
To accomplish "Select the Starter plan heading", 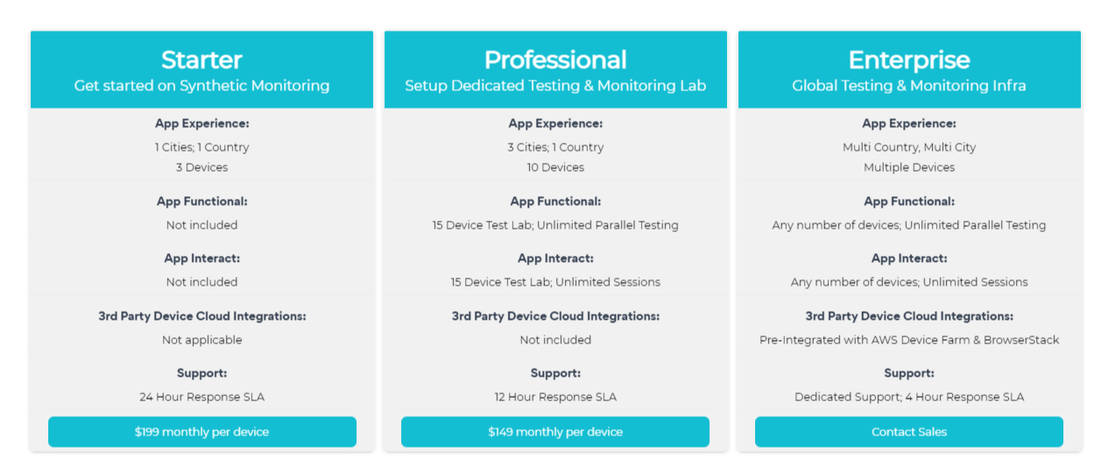I will 202,60.
